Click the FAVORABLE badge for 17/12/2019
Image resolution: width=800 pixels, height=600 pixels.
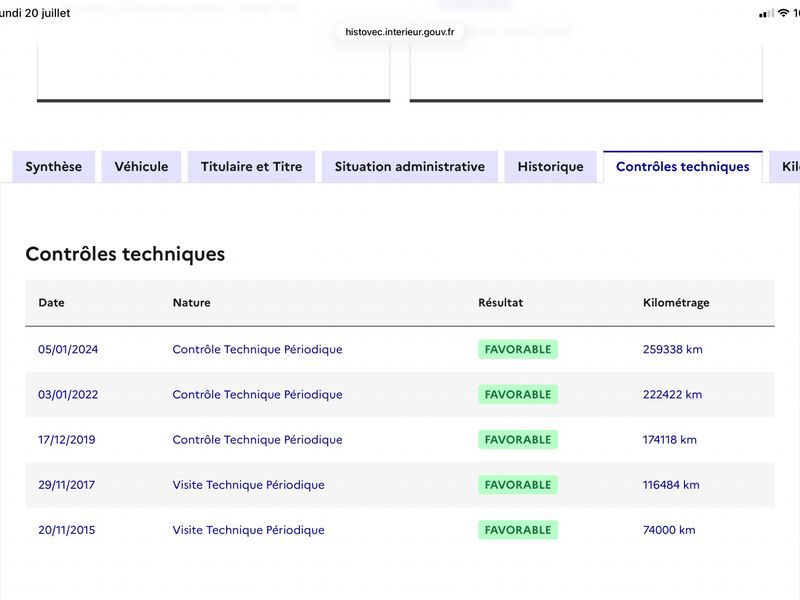coord(518,440)
